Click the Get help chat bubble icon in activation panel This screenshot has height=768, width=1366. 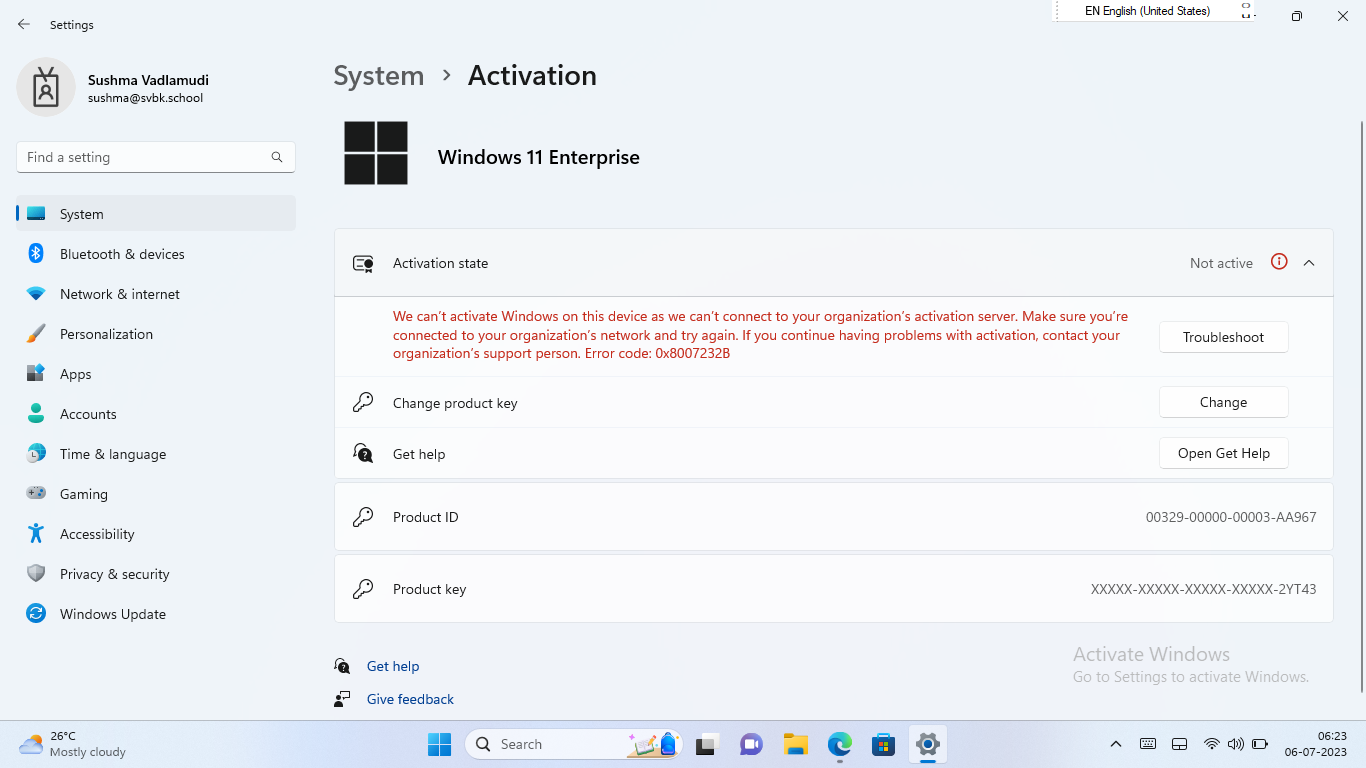363,453
